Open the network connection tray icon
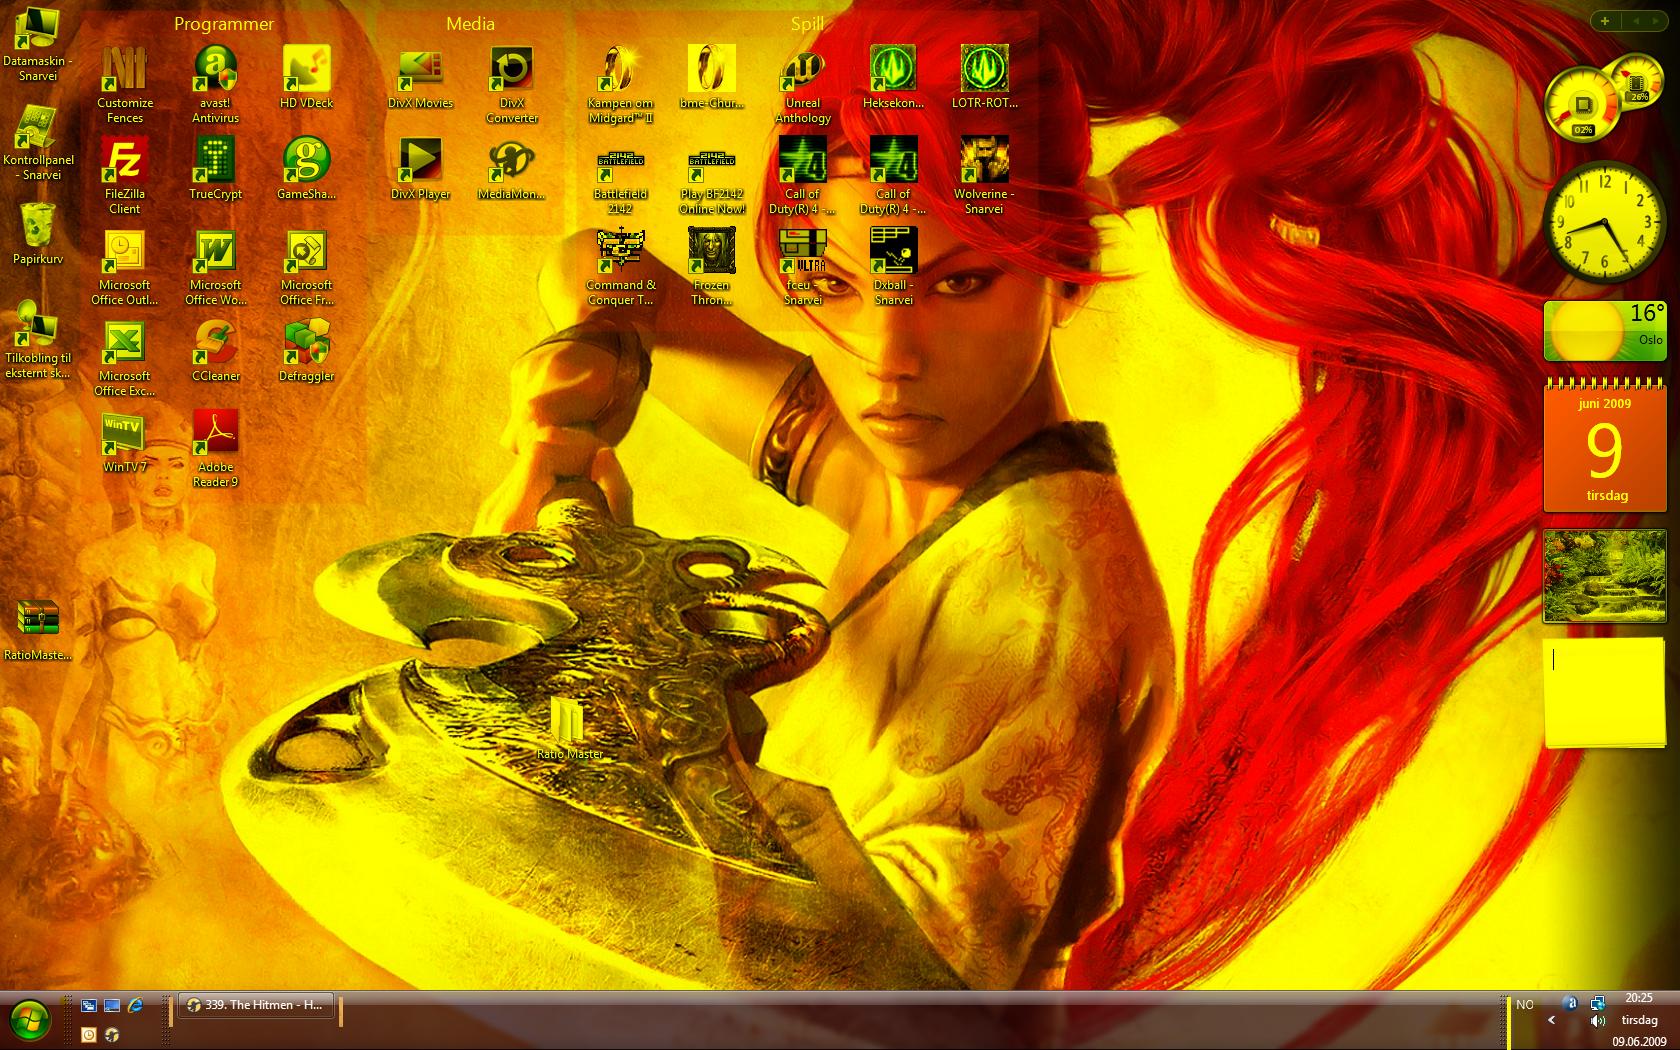1680x1050 pixels. click(x=1597, y=1003)
